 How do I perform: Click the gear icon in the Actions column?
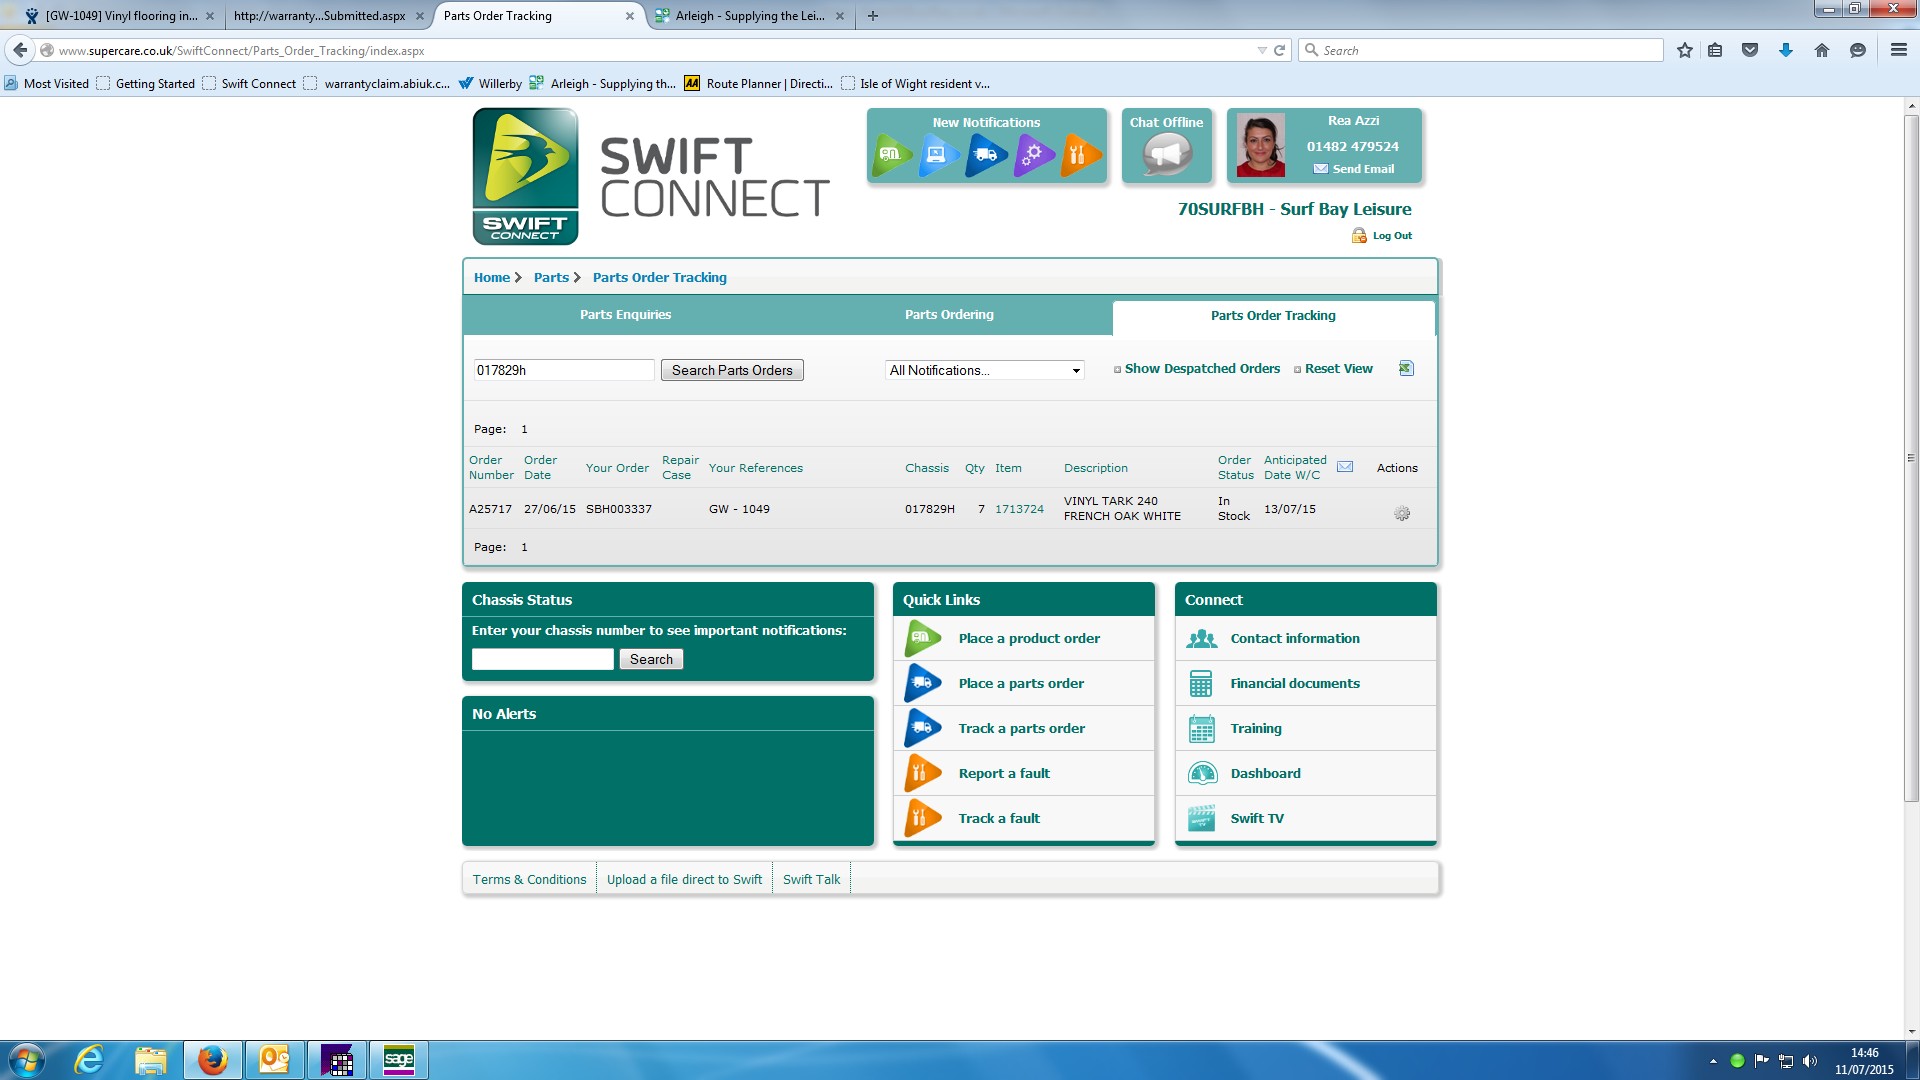(1402, 514)
